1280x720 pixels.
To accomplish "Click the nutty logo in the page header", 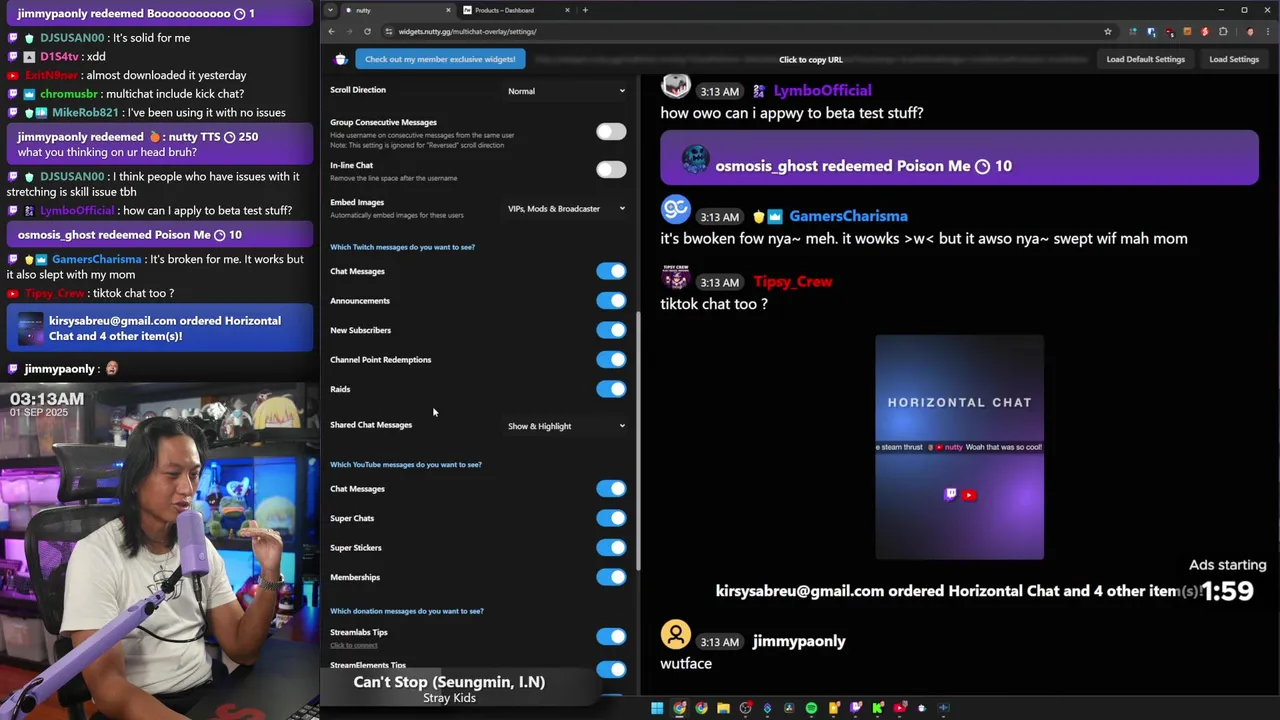I will coord(341,59).
